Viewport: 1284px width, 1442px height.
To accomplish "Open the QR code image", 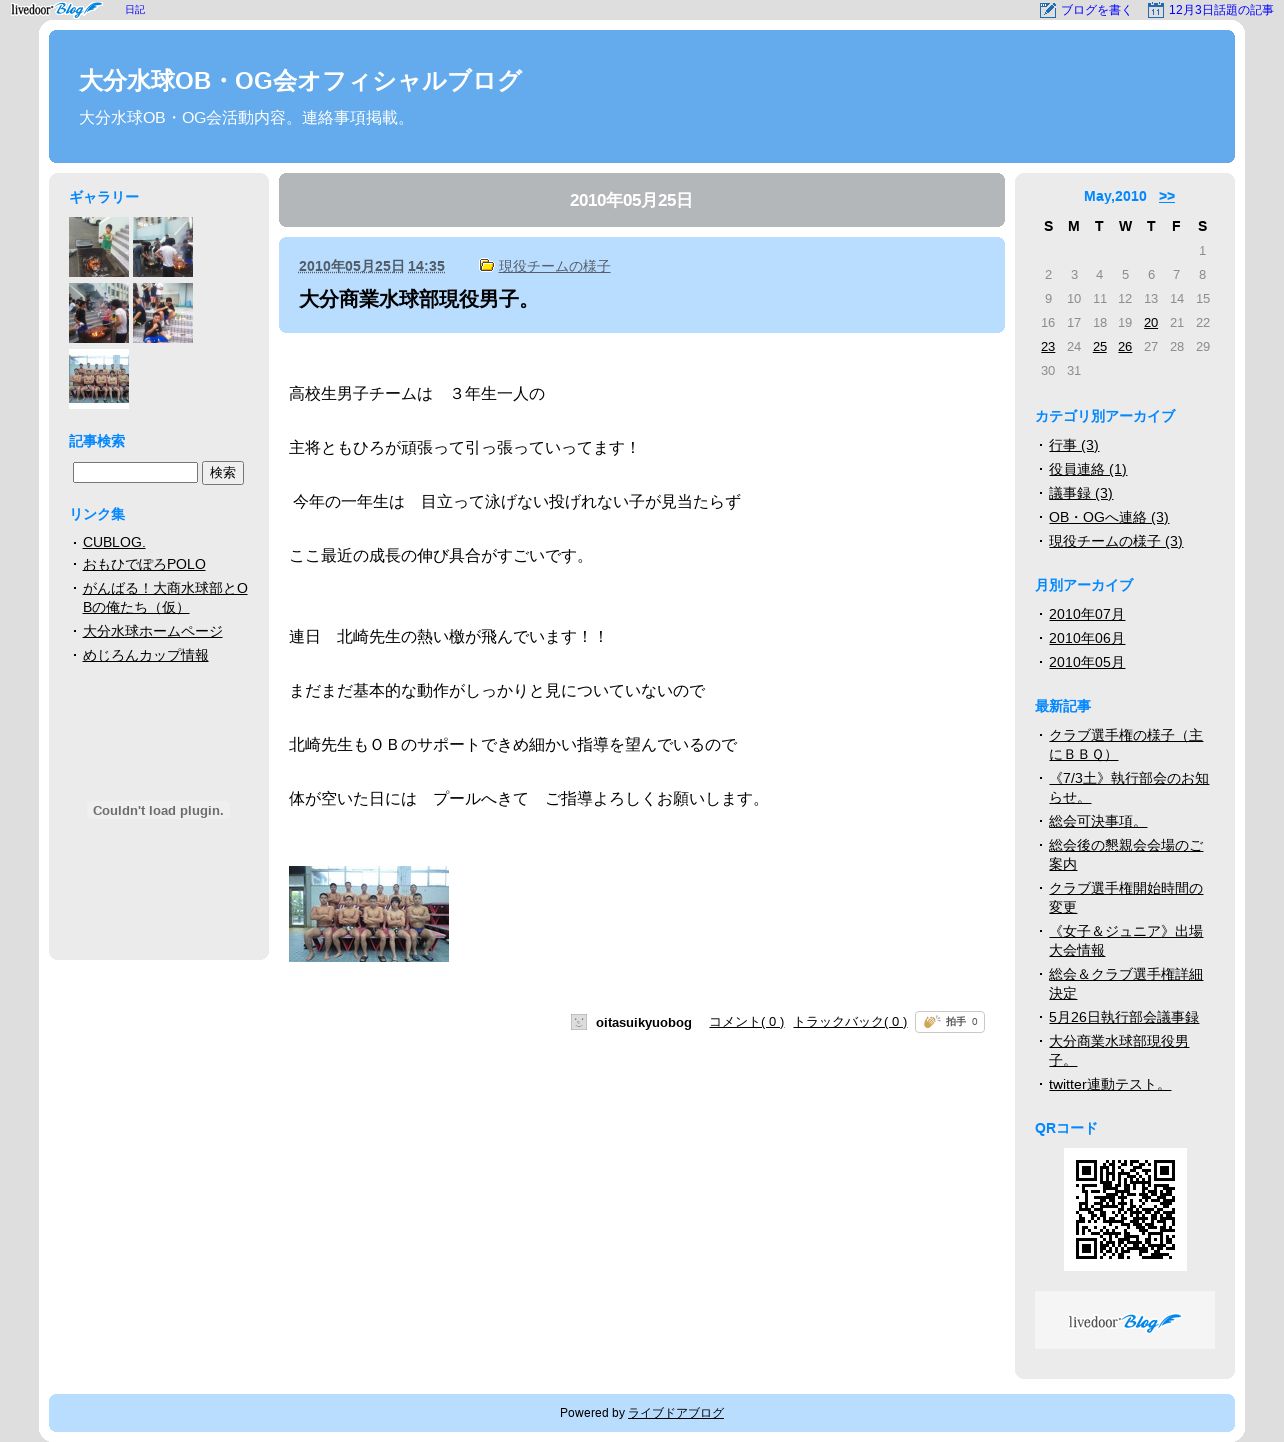I will [x=1125, y=1209].
